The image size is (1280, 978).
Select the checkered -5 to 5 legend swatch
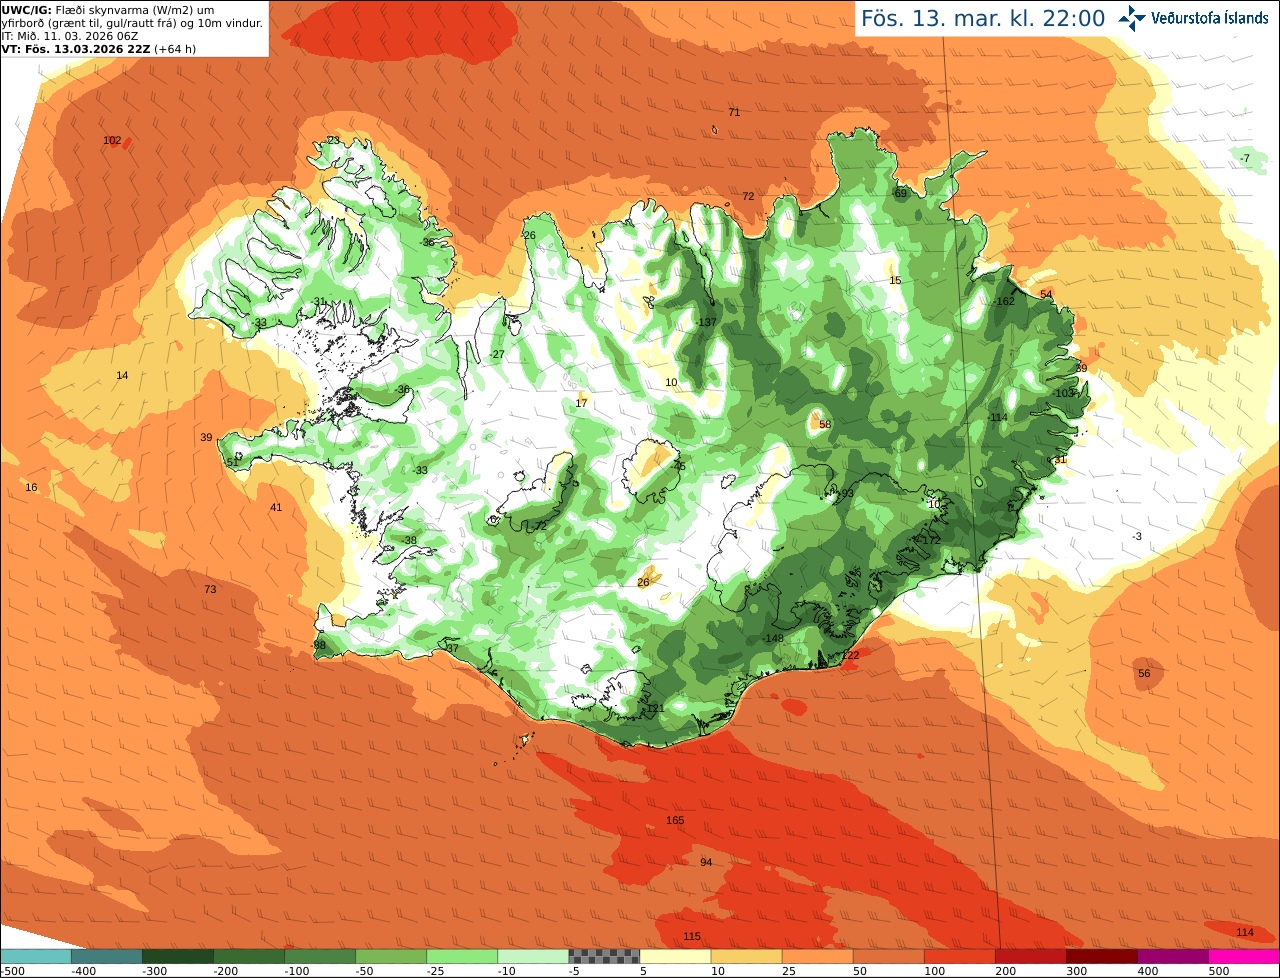604,956
